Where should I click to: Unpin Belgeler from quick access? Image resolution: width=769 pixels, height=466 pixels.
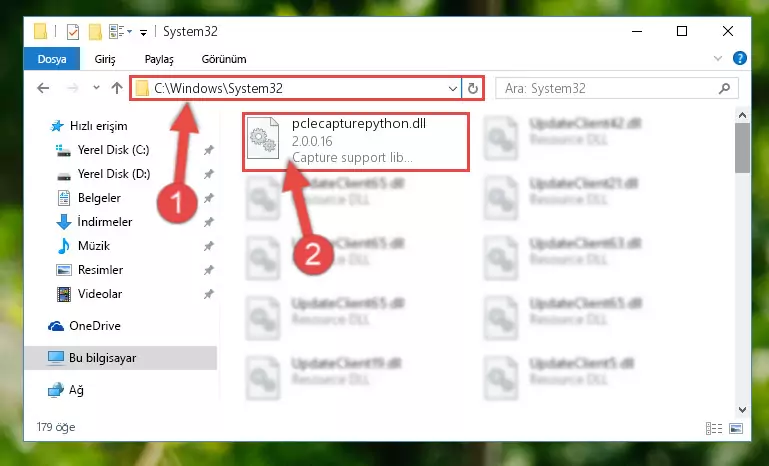(208, 198)
